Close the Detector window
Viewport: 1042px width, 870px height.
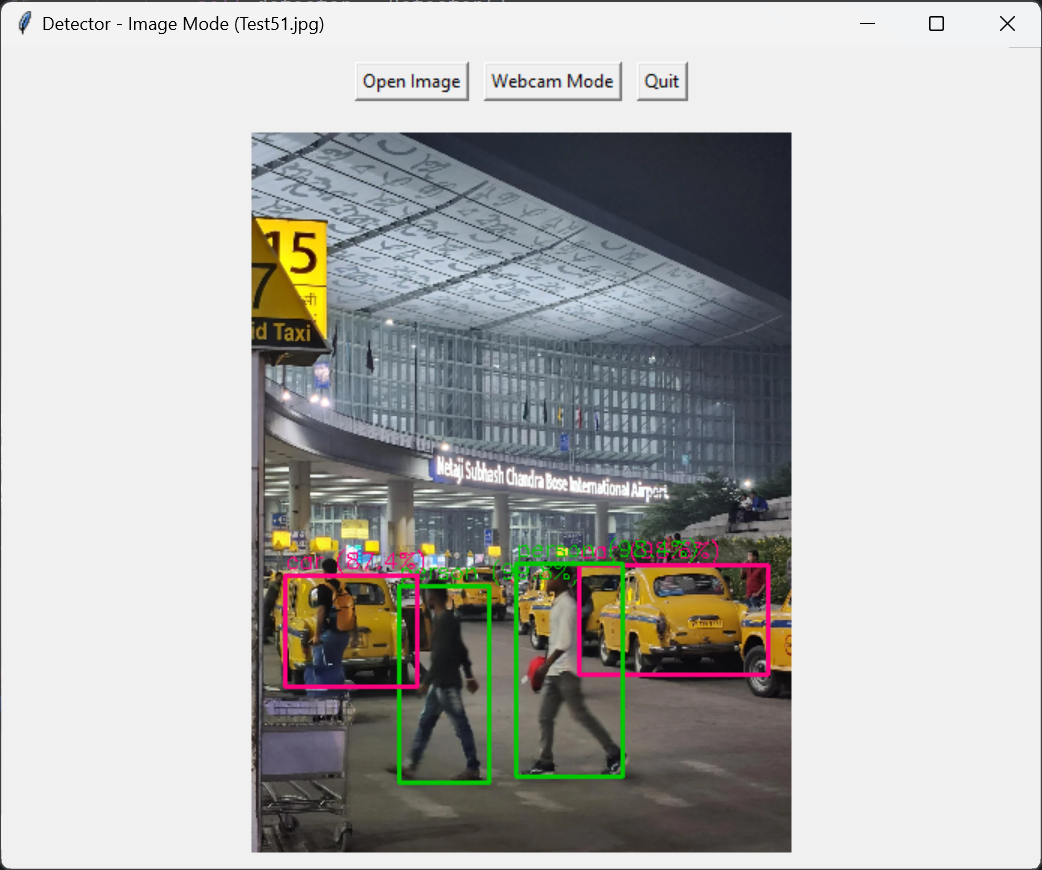(1007, 23)
